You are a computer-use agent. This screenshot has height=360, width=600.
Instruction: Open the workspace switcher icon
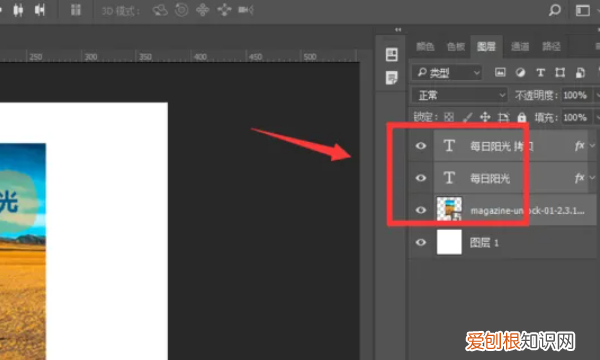pos(582,10)
